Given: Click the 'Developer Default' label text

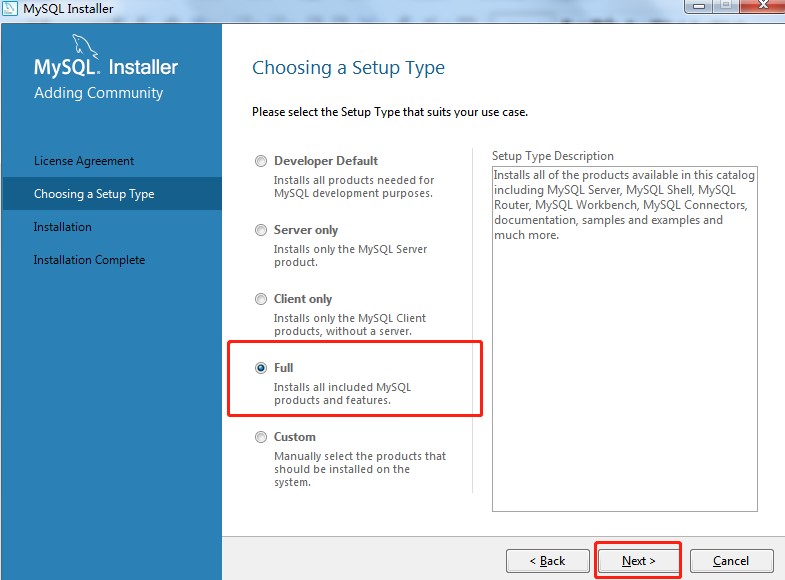Looking at the screenshot, I should coord(326,161).
